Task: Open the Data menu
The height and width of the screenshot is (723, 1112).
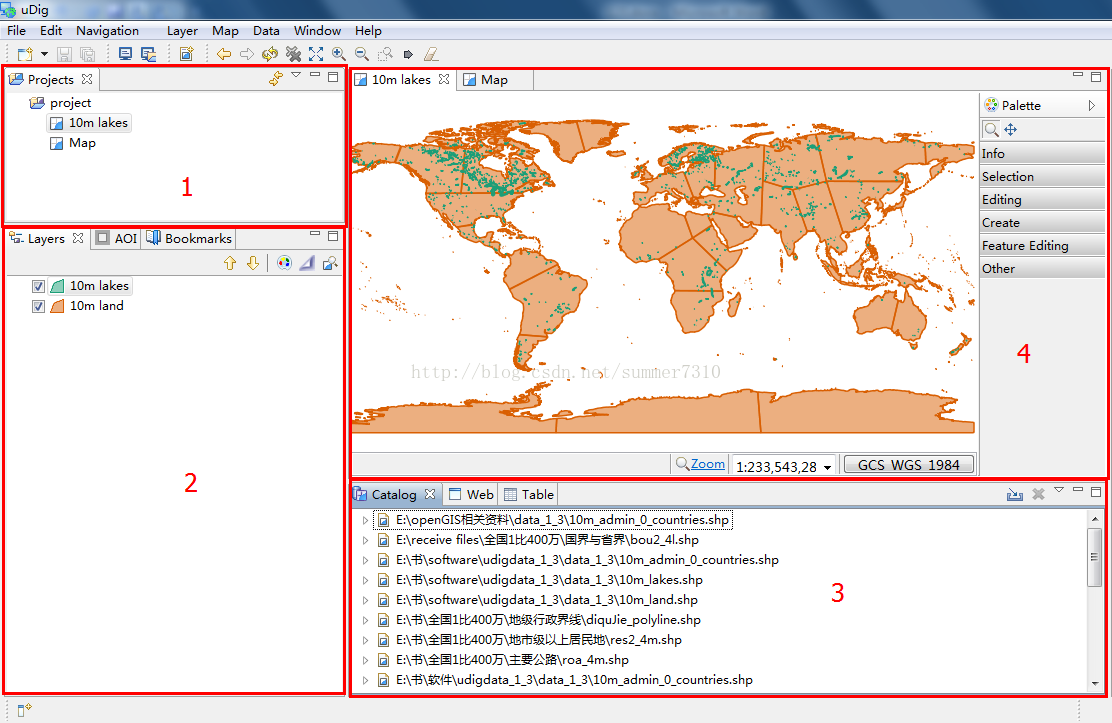Action: pos(266,31)
